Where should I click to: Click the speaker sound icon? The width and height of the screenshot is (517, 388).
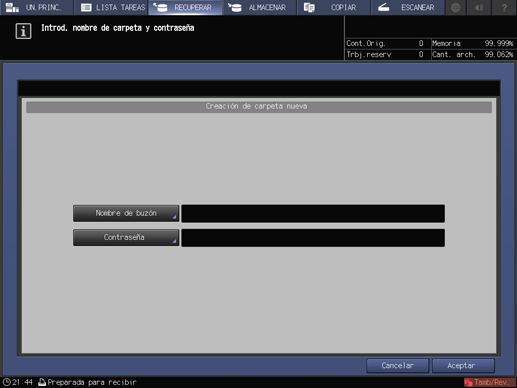point(479,7)
